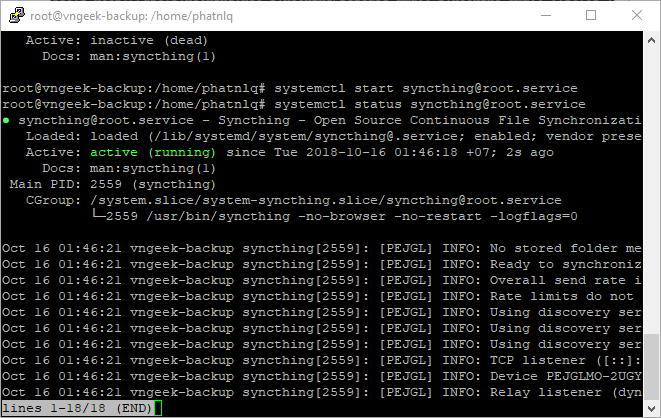Click the green terminal cursor block
661x418 pixels.
pyautogui.click(x=158, y=408)
